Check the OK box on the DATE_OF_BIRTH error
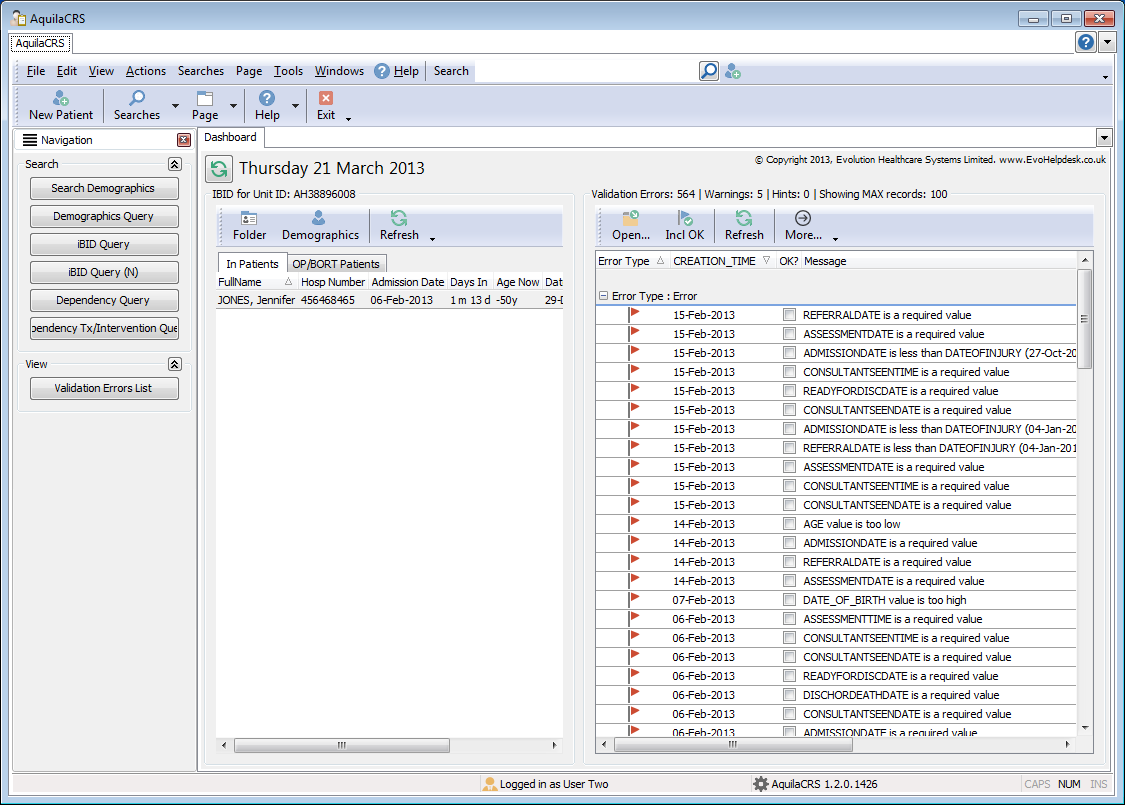 [789, 599]
